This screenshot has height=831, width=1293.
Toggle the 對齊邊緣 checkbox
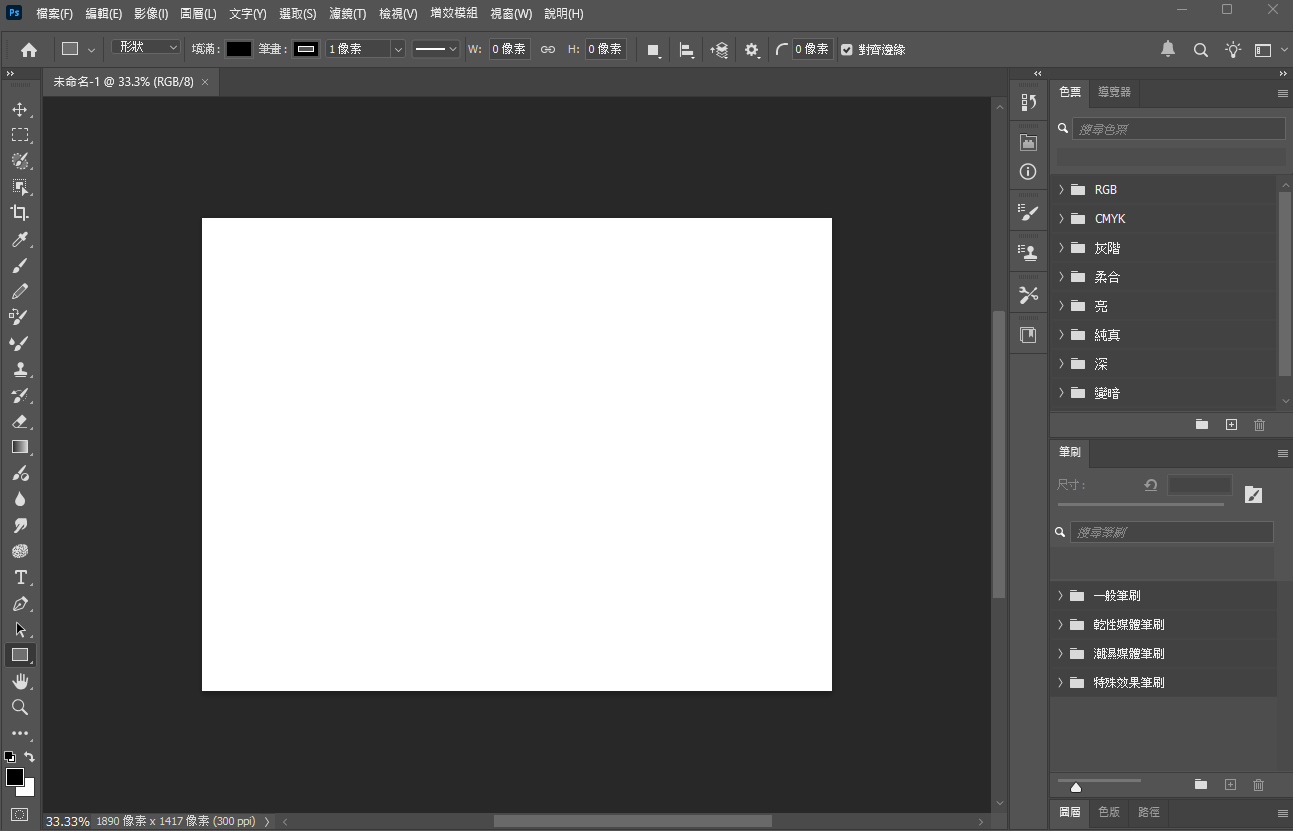coord(847,49)
